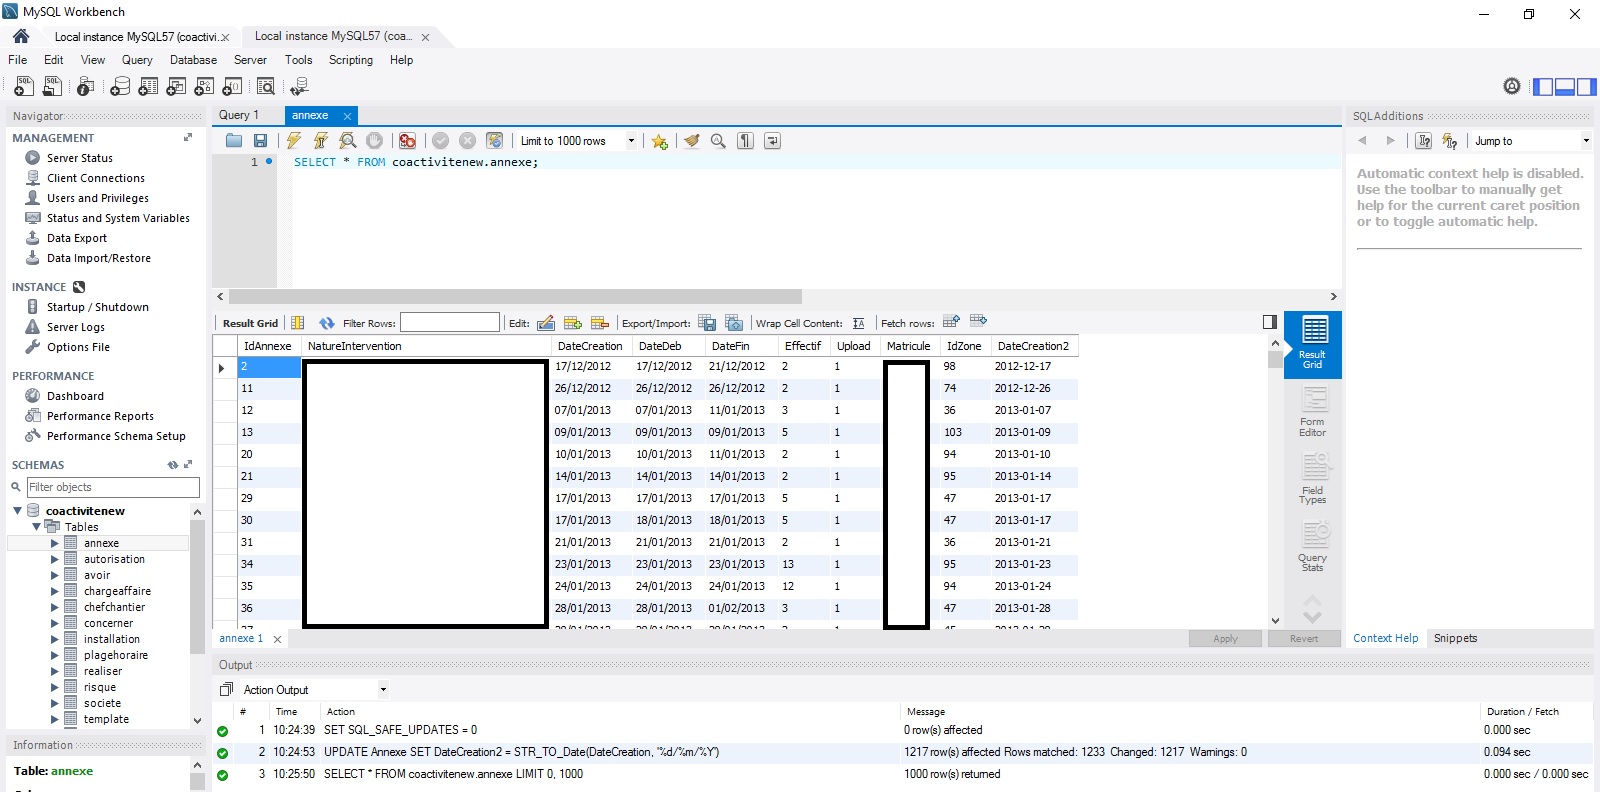Click the commit transaction icon

tap(440, 141)
